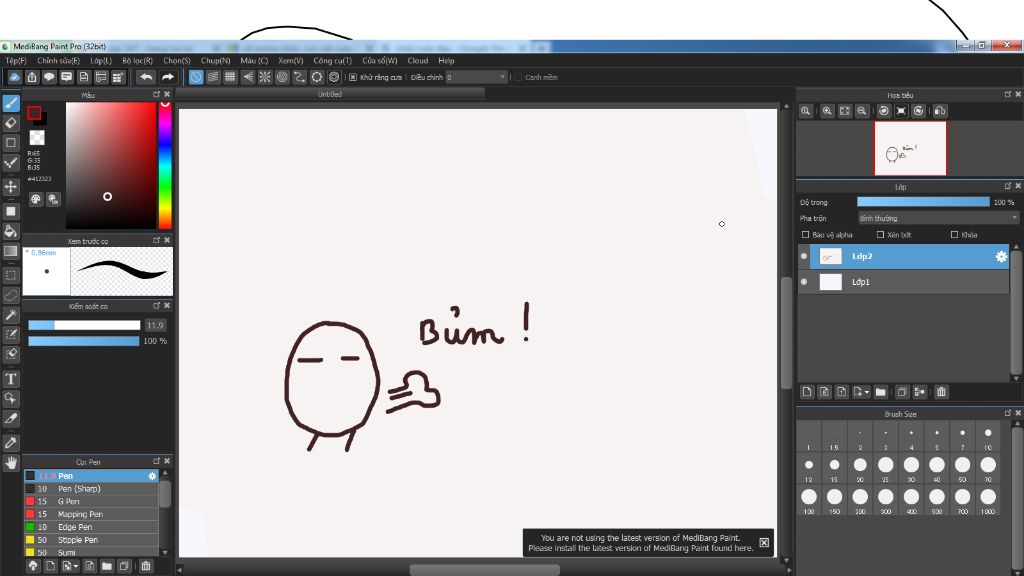Choose brush size preset 12

808,468
